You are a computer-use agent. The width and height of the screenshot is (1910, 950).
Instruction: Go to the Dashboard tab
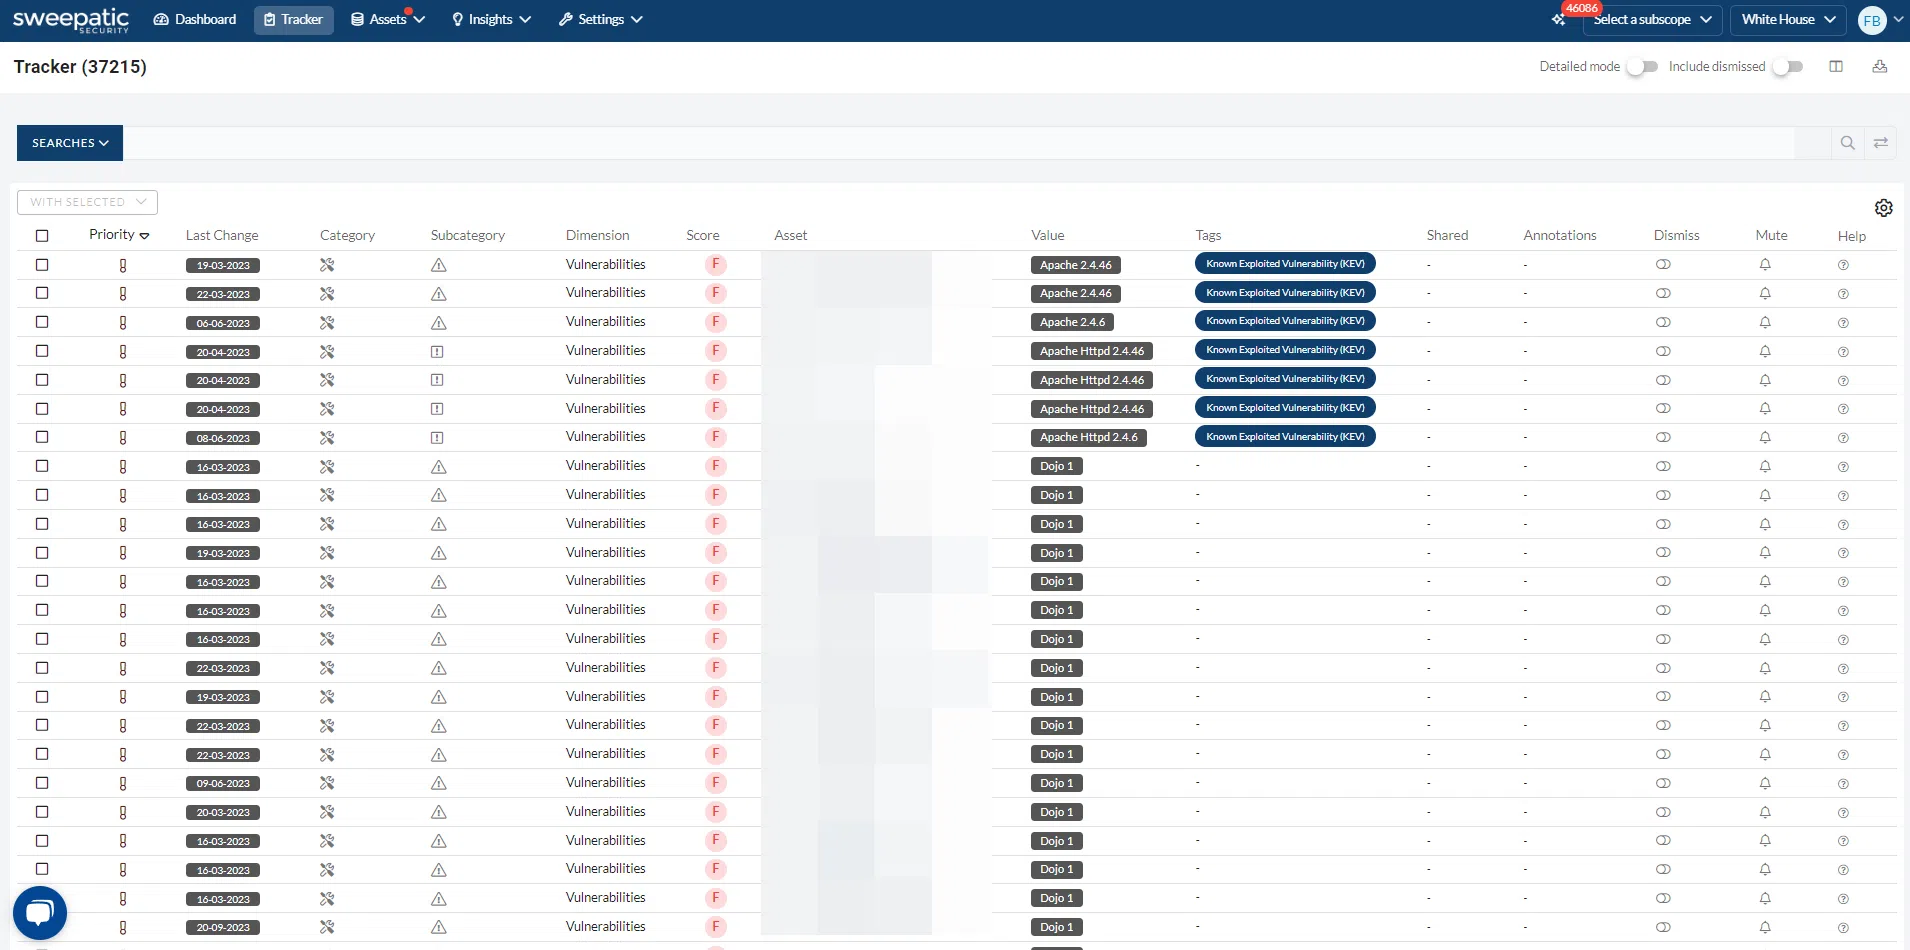coord(195,20)
